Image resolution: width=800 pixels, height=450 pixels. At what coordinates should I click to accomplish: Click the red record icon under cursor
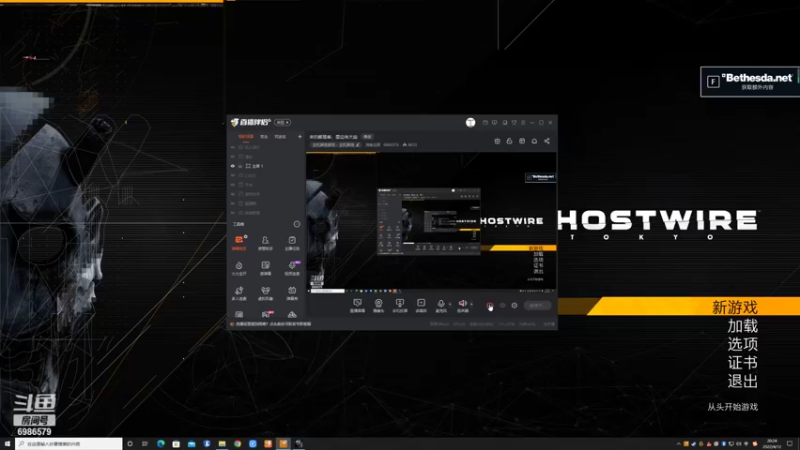pyautogui.click(x=489, y=305)
